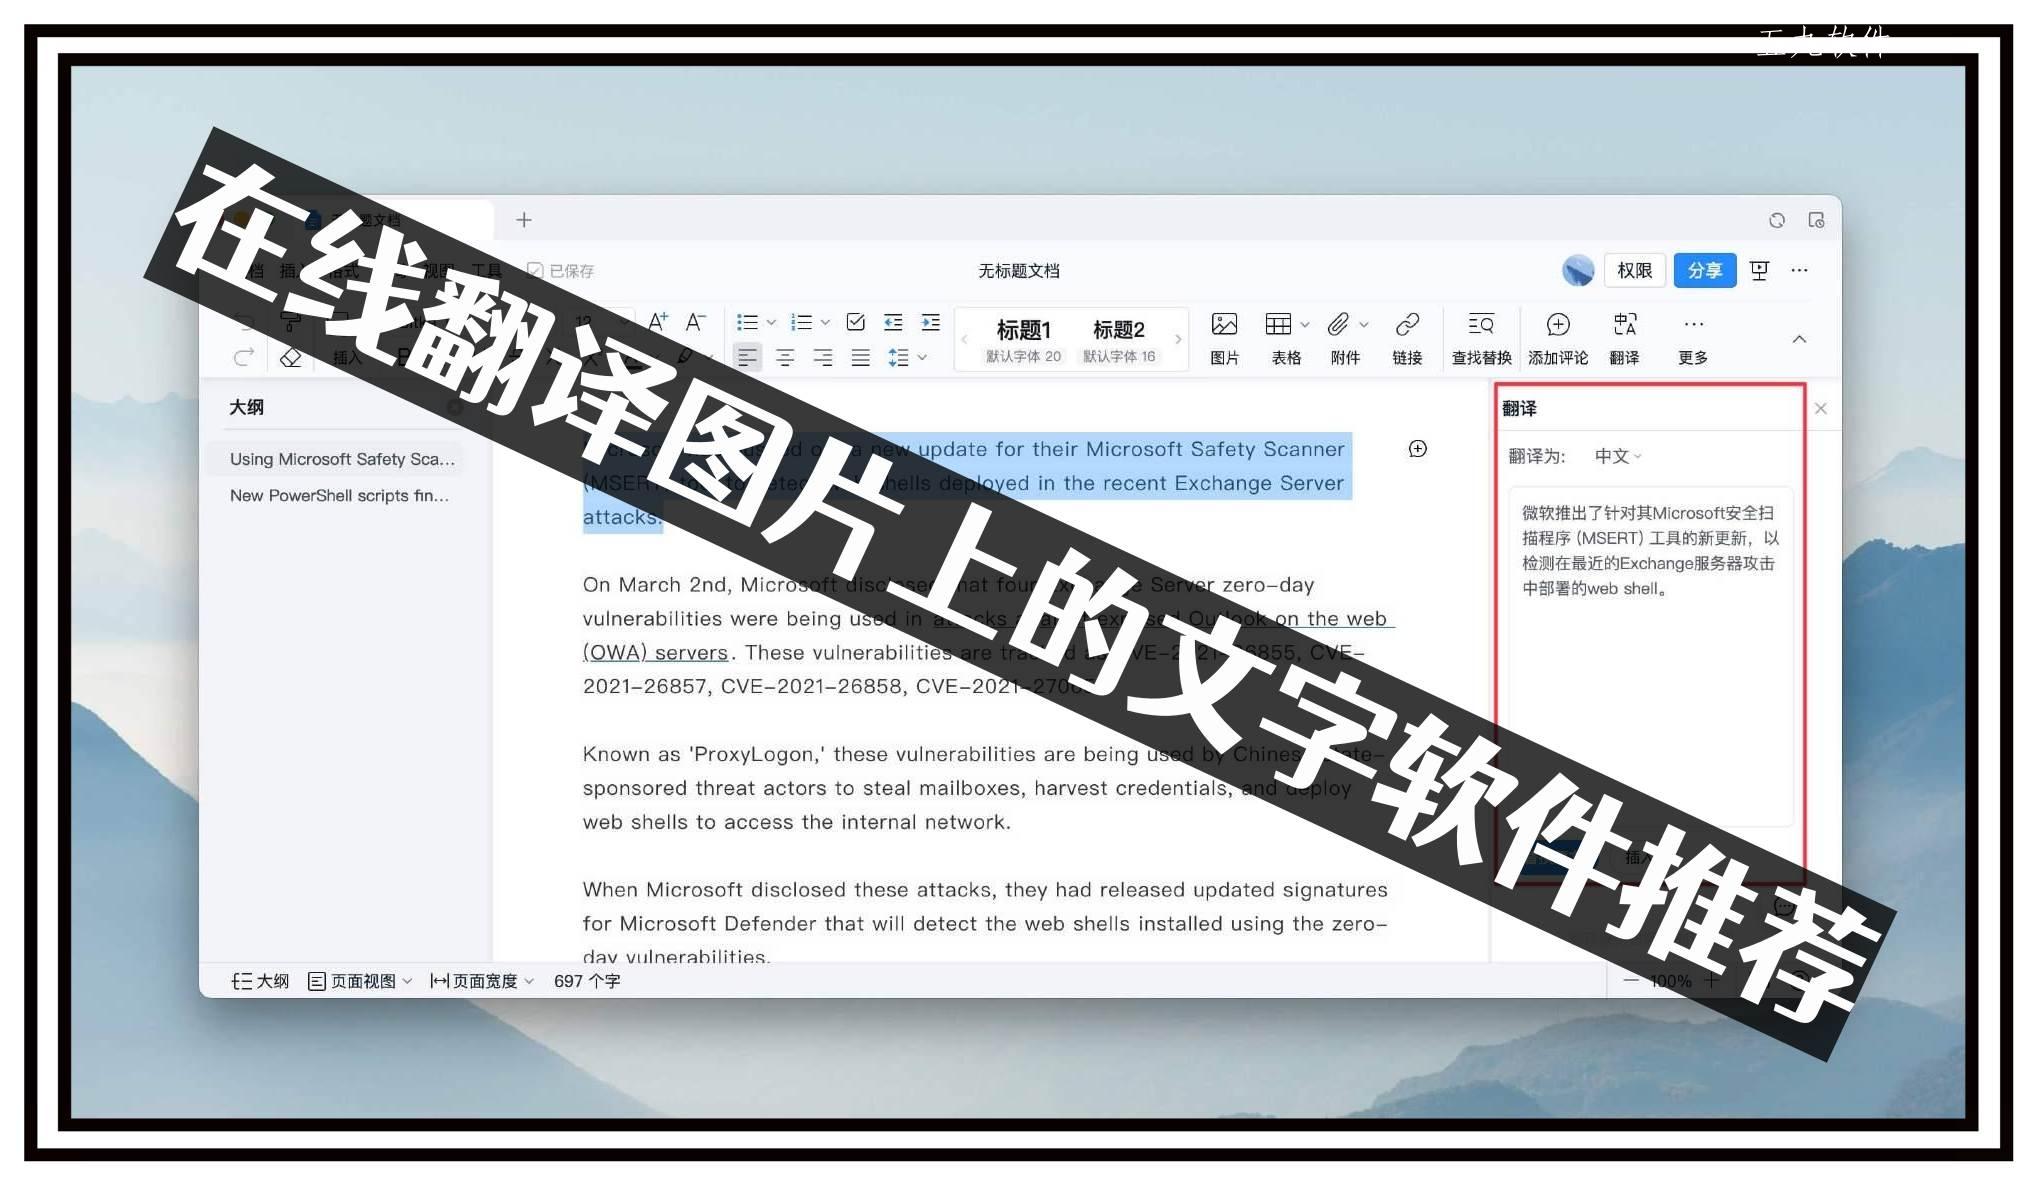Add comment icon beside highlighted paragraph
This screenshot has width=2041, height=1189.
(x=1417, y=449)
